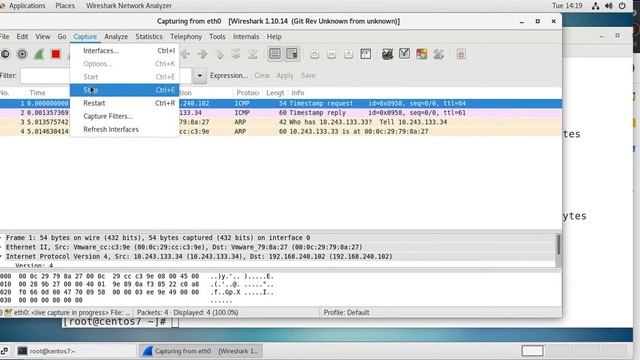Open the power menu icon
The height and width of the screenshot is (360, 640).
(x=622, y=6)
